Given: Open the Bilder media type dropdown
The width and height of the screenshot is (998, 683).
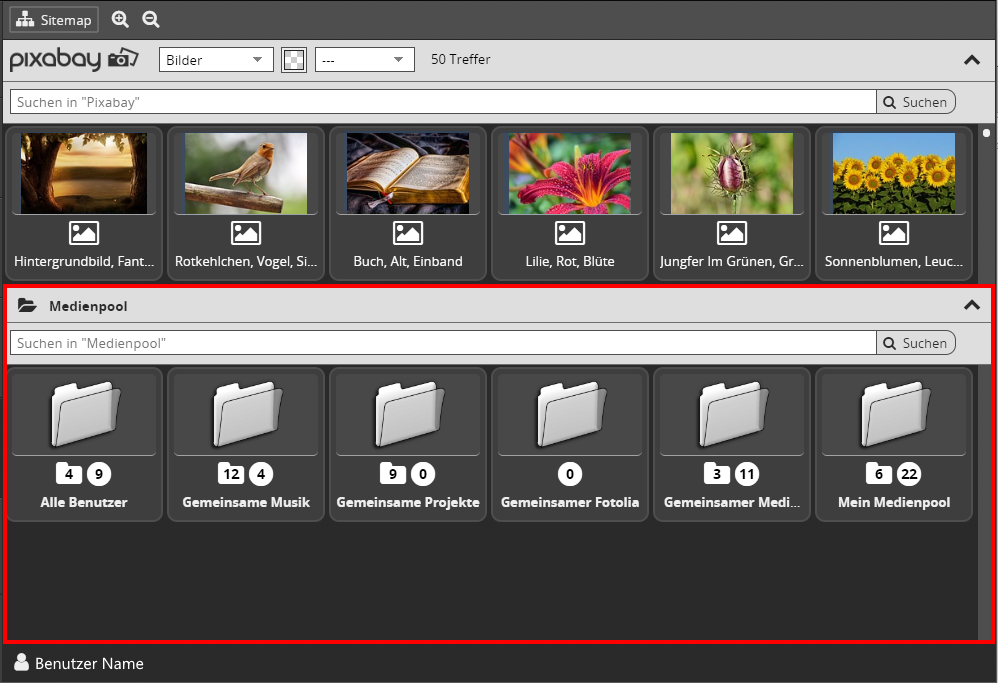Looking at the screenshot, I should 216,60.
